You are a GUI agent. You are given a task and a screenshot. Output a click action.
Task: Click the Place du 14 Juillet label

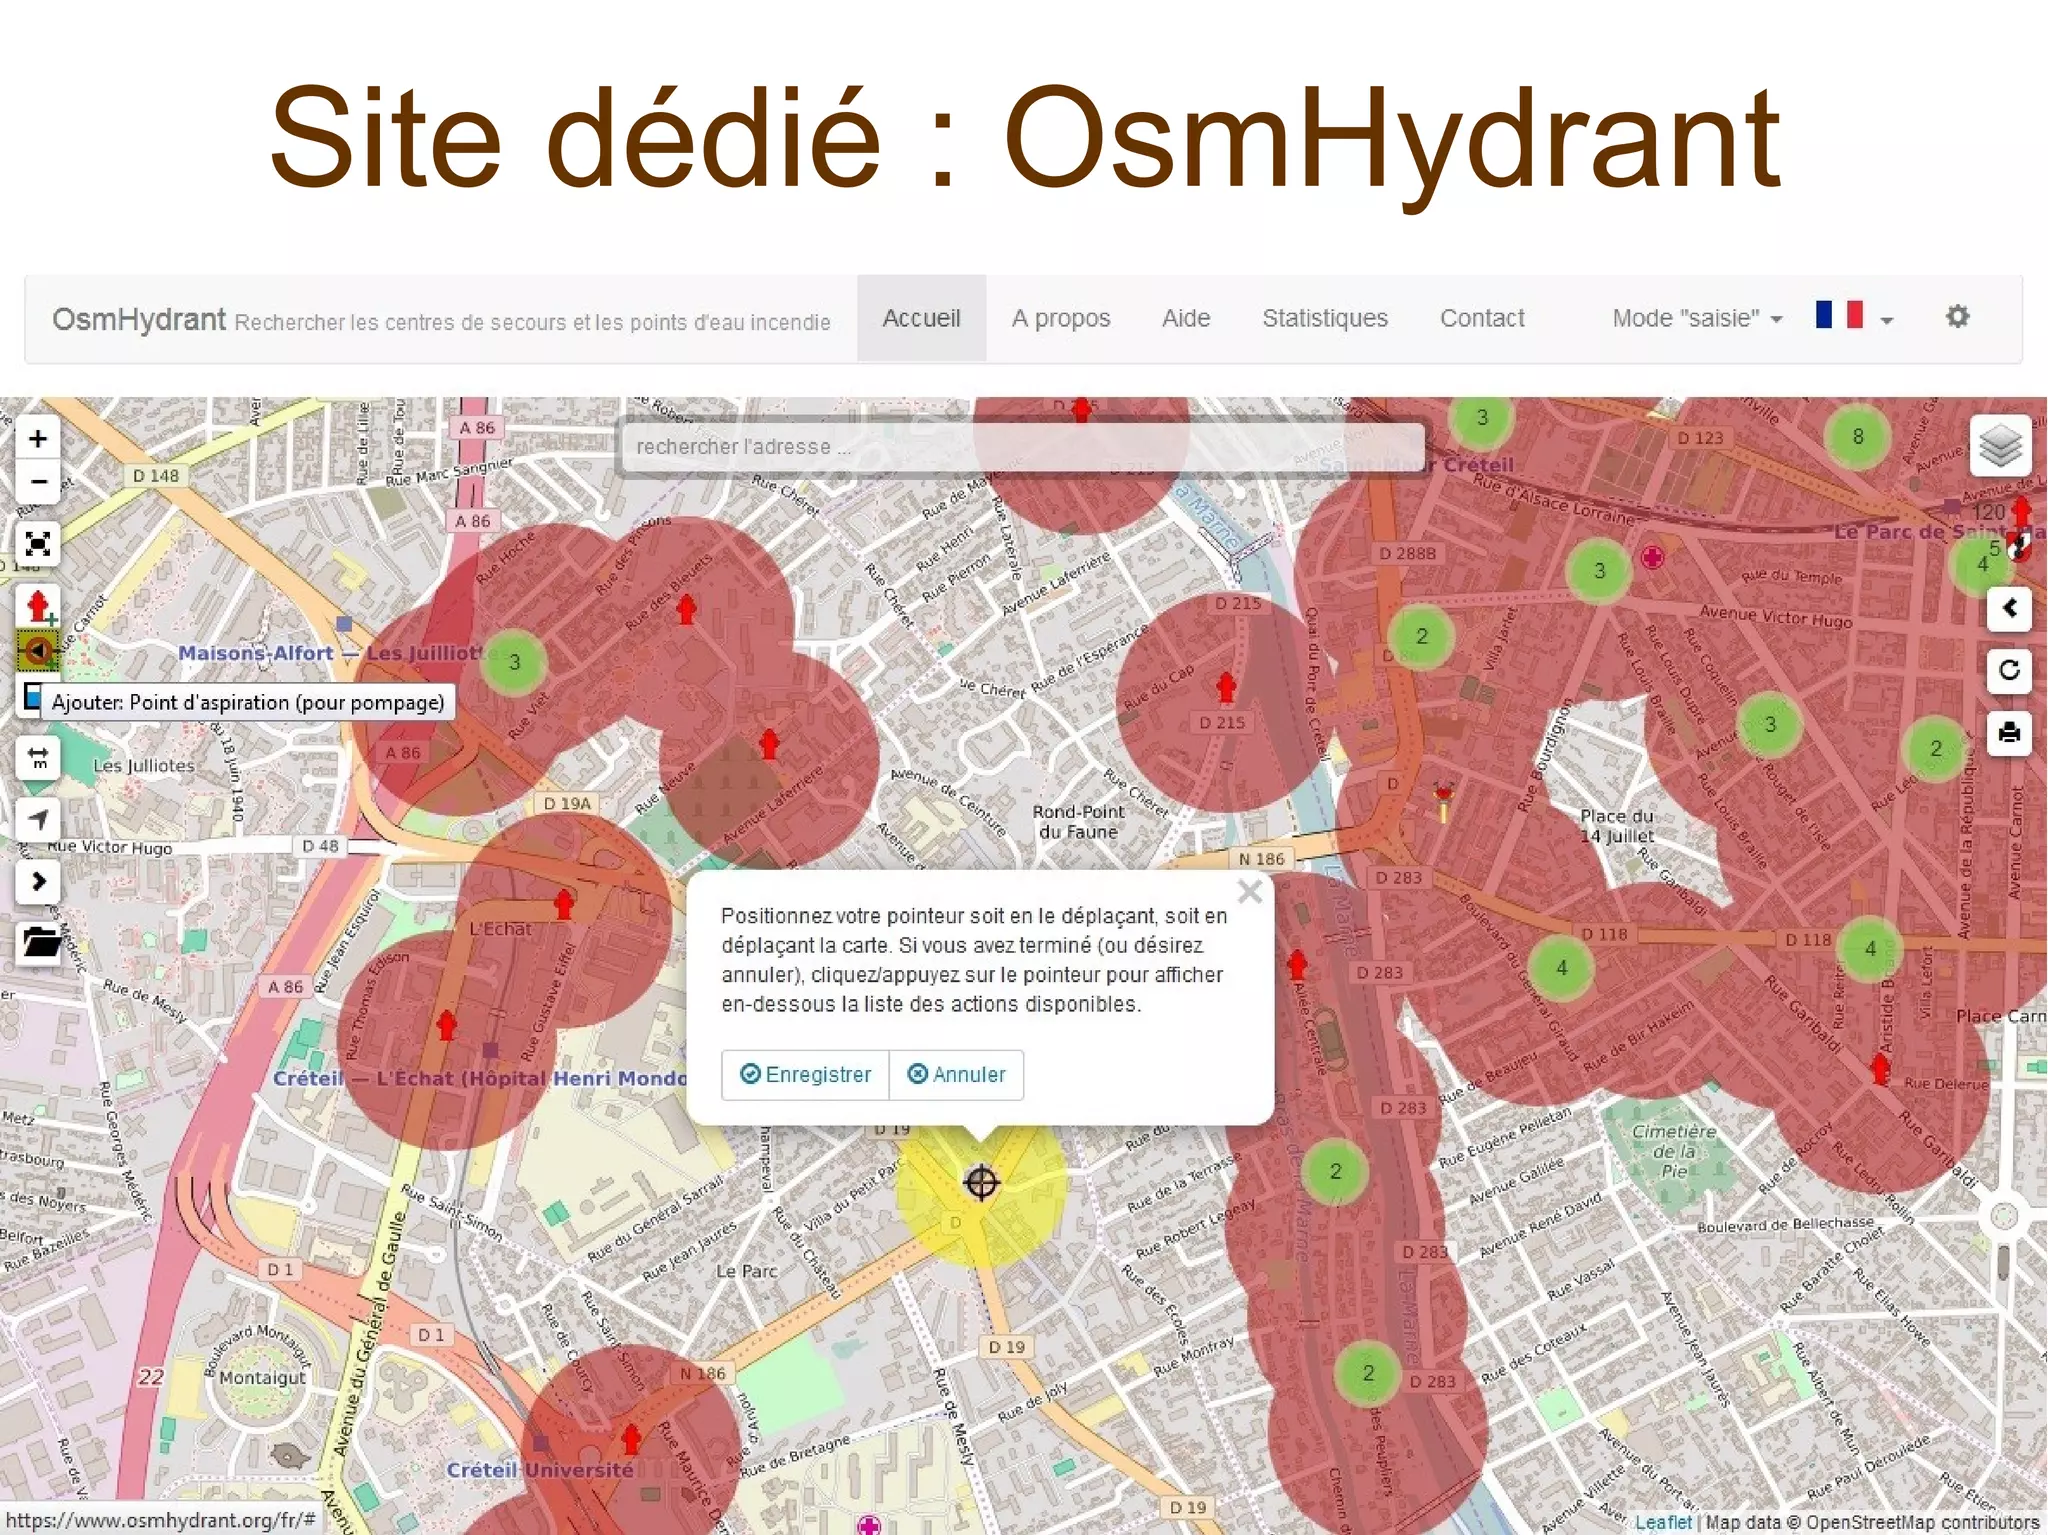point(1617,826)
